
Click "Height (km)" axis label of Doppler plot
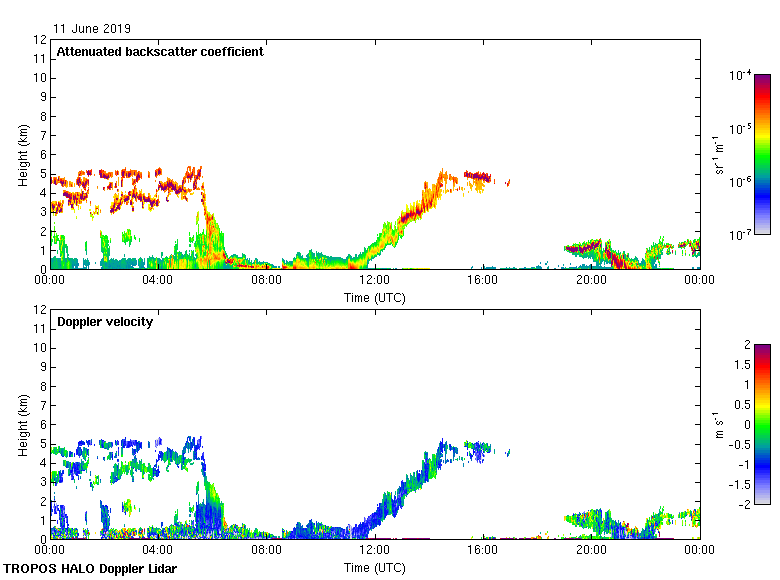click(23, 424)
